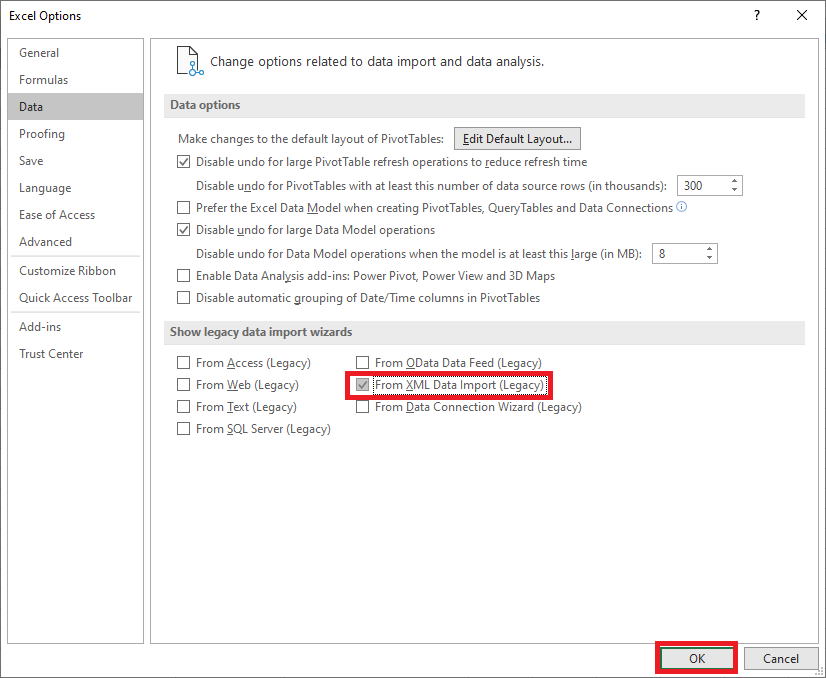Toggle disable undo for large Data Model operations
This screenshot has height=678, width=826.
[183, 230]
